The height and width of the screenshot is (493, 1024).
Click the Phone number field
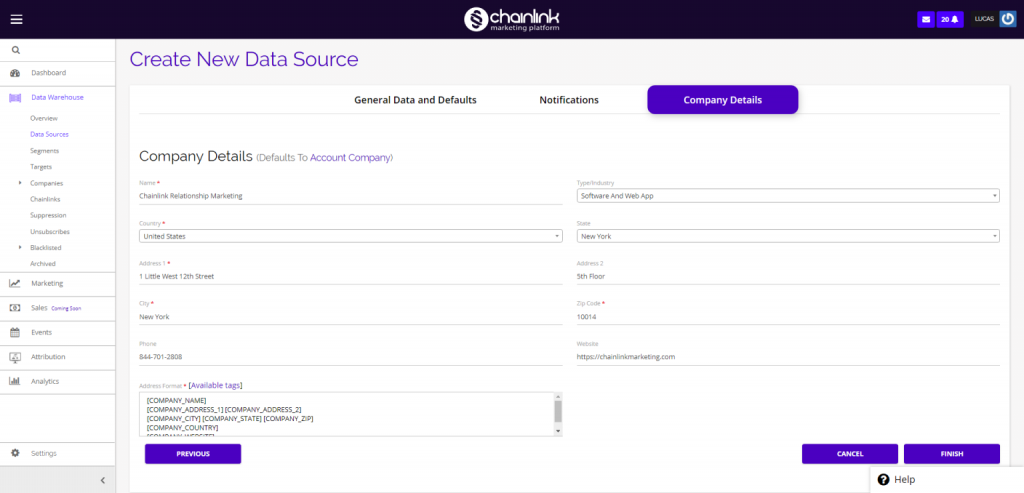coord(351,357)
